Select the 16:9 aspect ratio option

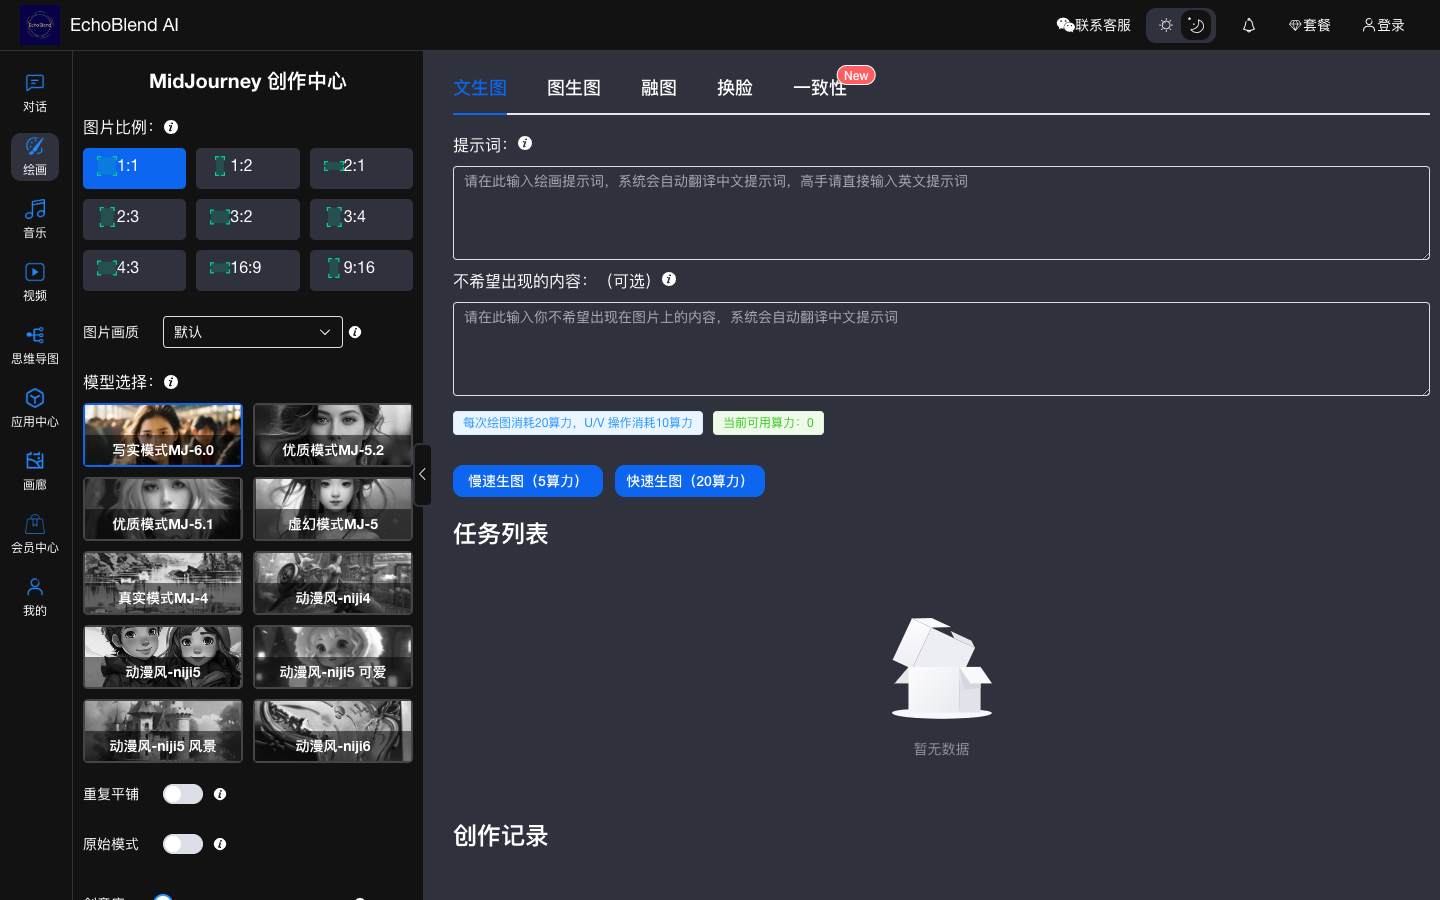pyautogui.click(x=248, y=269)
